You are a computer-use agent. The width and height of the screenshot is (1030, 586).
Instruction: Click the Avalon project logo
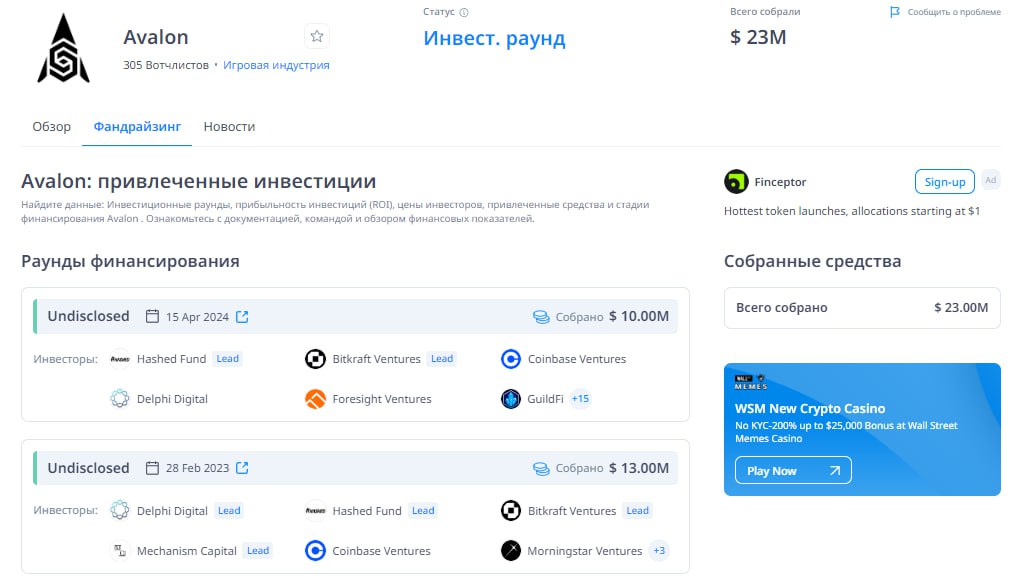[x=63, y=49]
